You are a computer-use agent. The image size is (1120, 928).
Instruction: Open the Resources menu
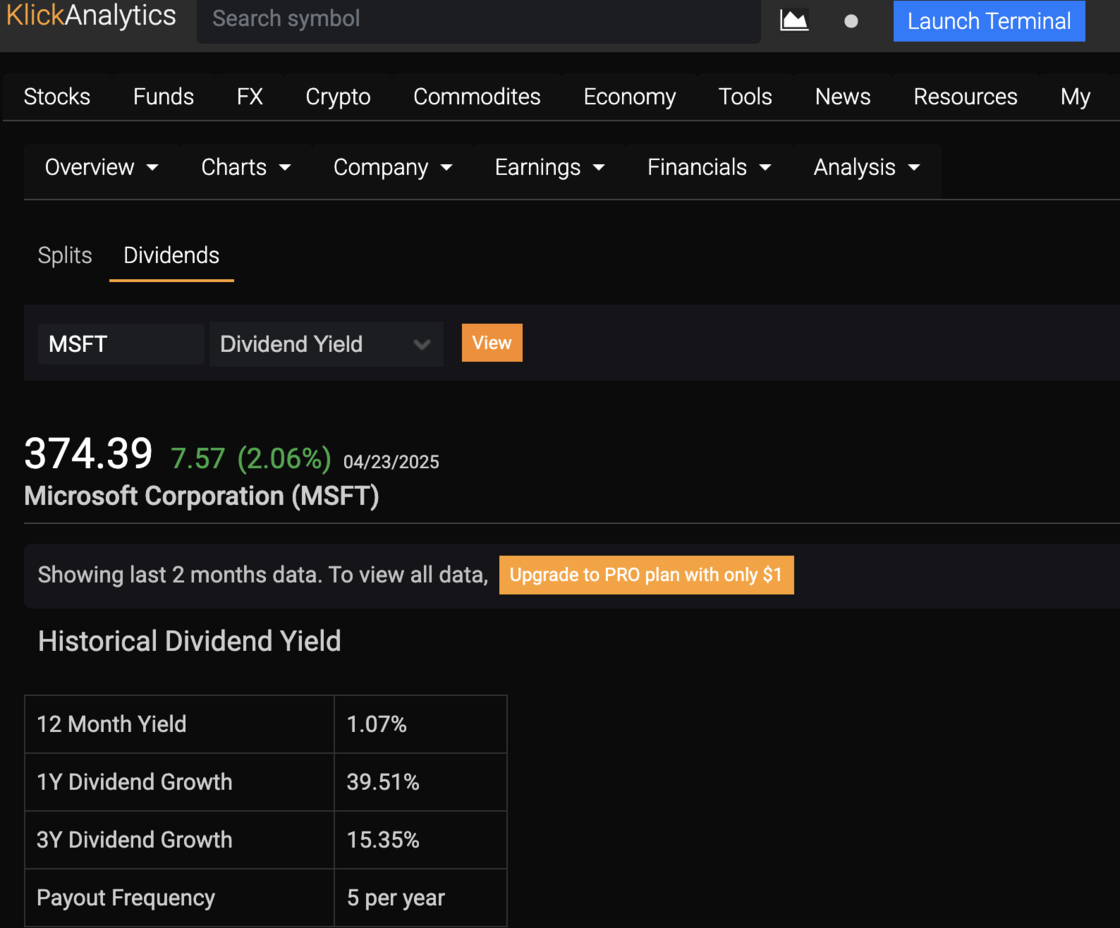pos(965,96)
